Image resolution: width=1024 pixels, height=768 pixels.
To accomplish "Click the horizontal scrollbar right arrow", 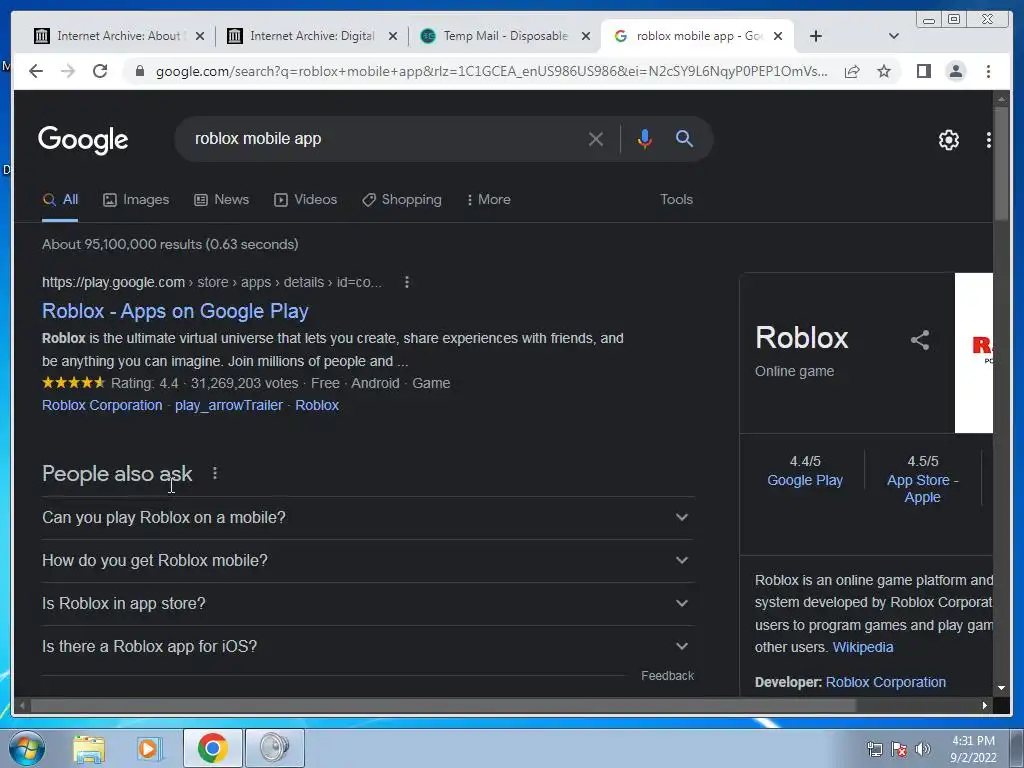I will (x=984, y=705).
